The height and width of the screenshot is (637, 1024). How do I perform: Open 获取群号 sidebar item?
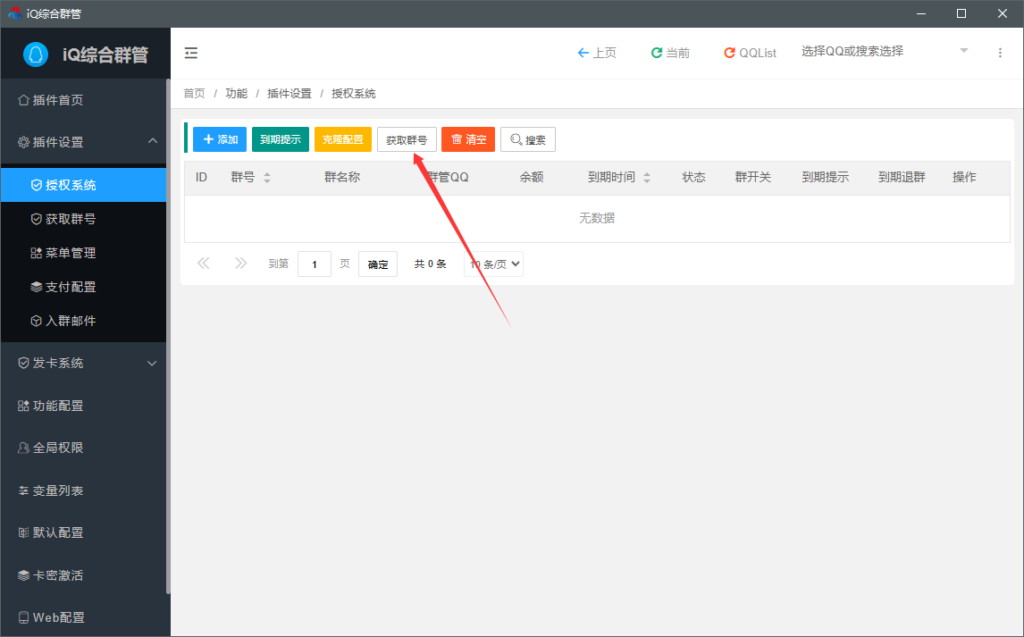[x=84, y=219]
